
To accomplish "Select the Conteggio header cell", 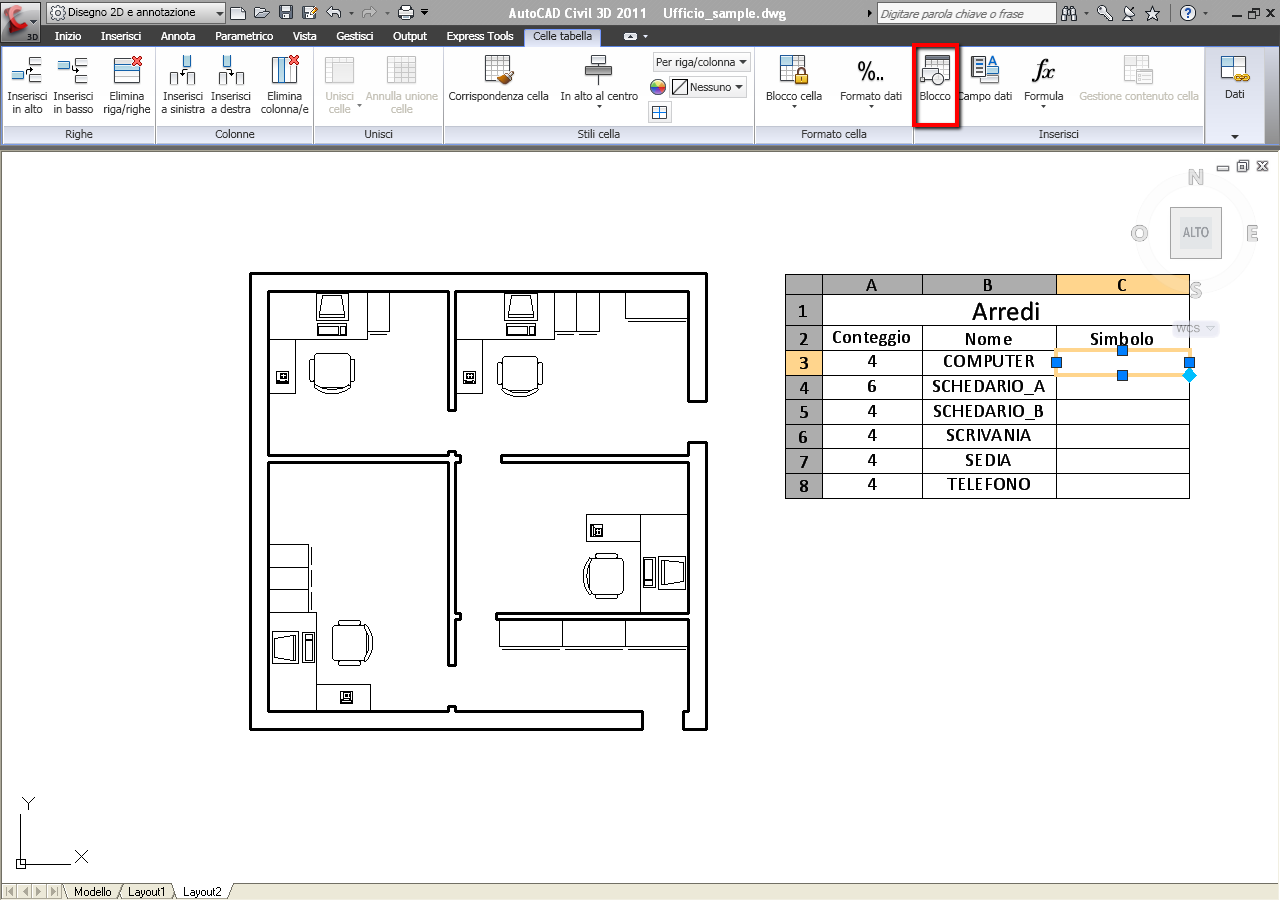I will pos(872,338).
